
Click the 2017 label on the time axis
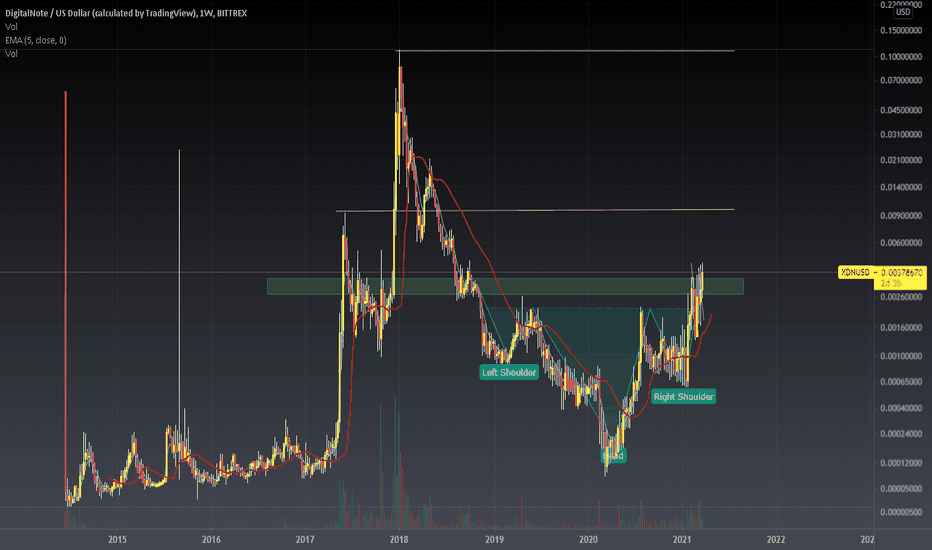pyautogui.click(x=305, y=539)
